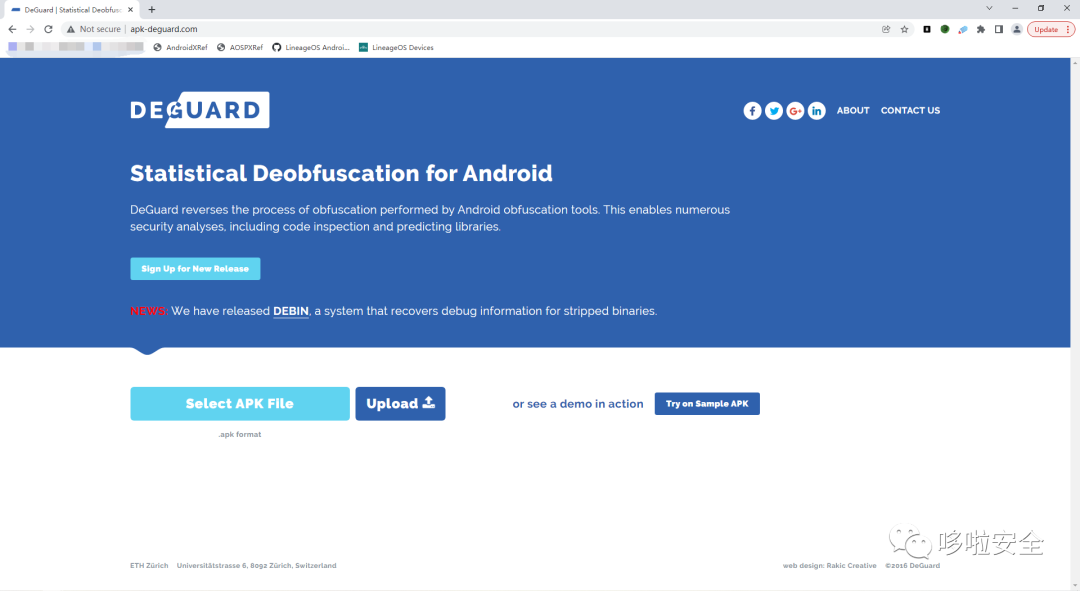Click the black square extension icon

coord(927,29)
